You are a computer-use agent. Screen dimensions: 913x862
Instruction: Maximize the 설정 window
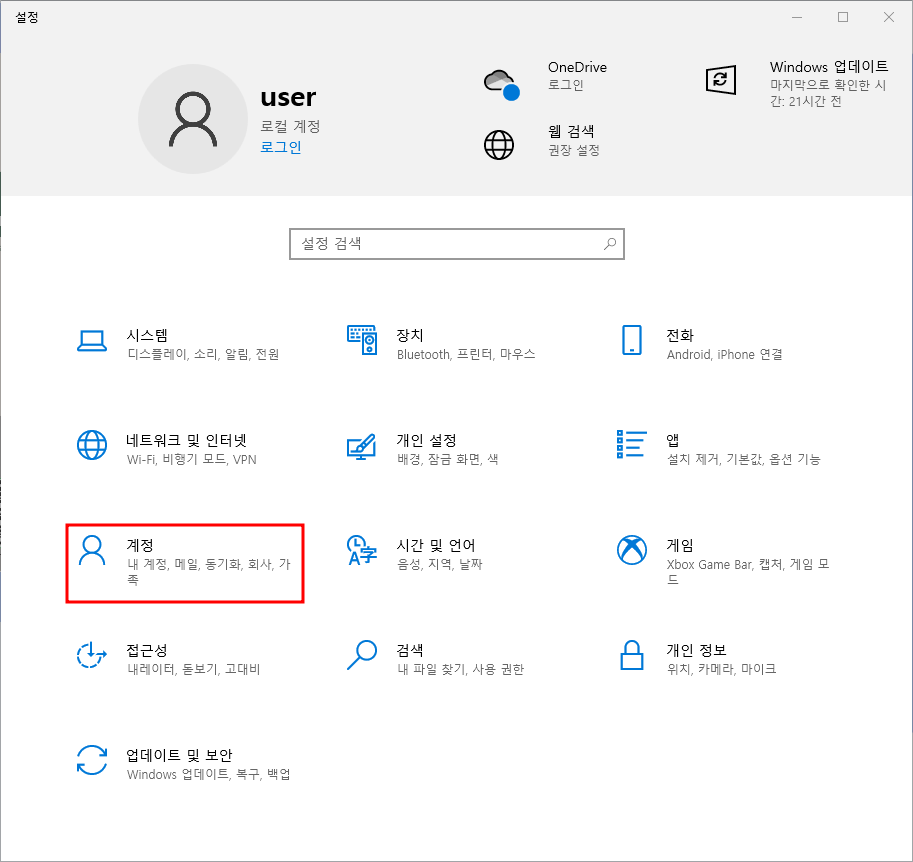click(843, 17)
